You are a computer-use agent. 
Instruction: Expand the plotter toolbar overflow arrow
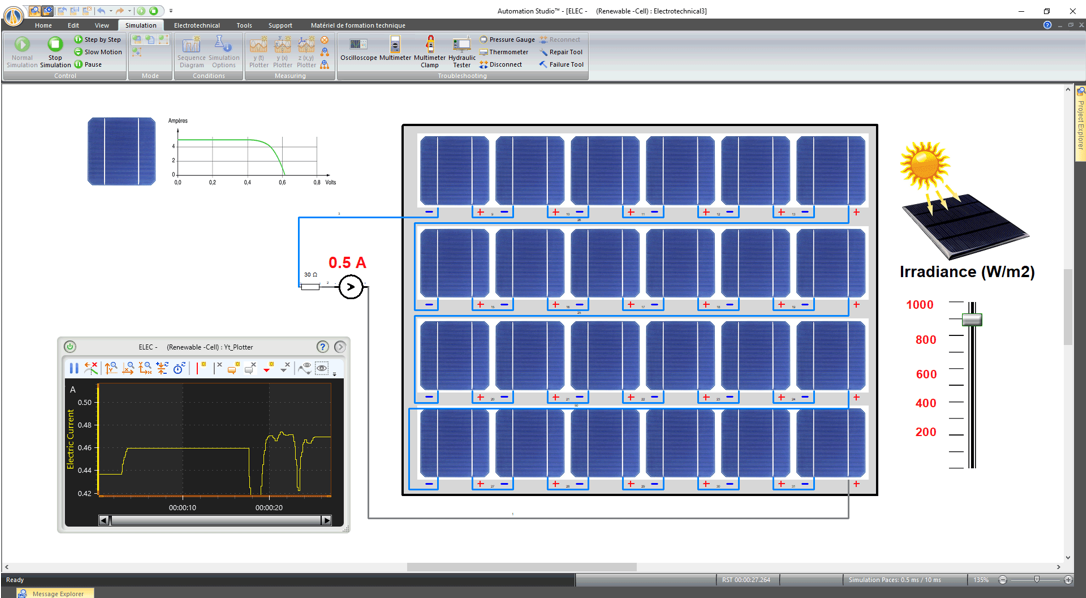(334, 372)
